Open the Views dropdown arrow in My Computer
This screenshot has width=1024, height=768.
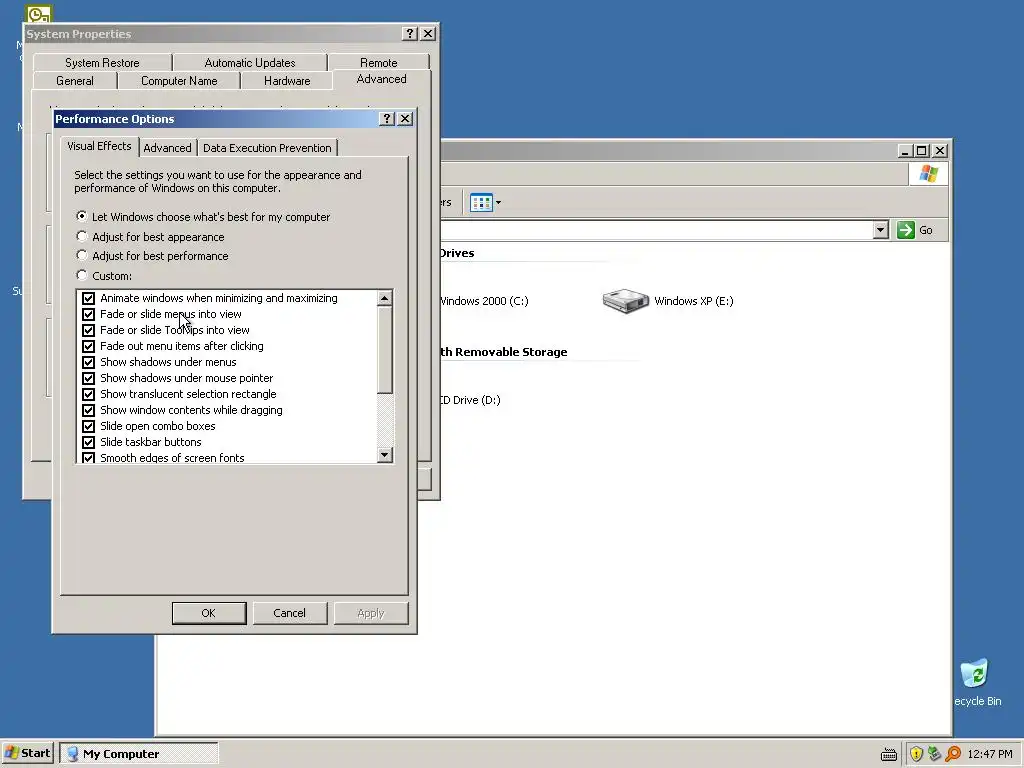pos(498,202)
